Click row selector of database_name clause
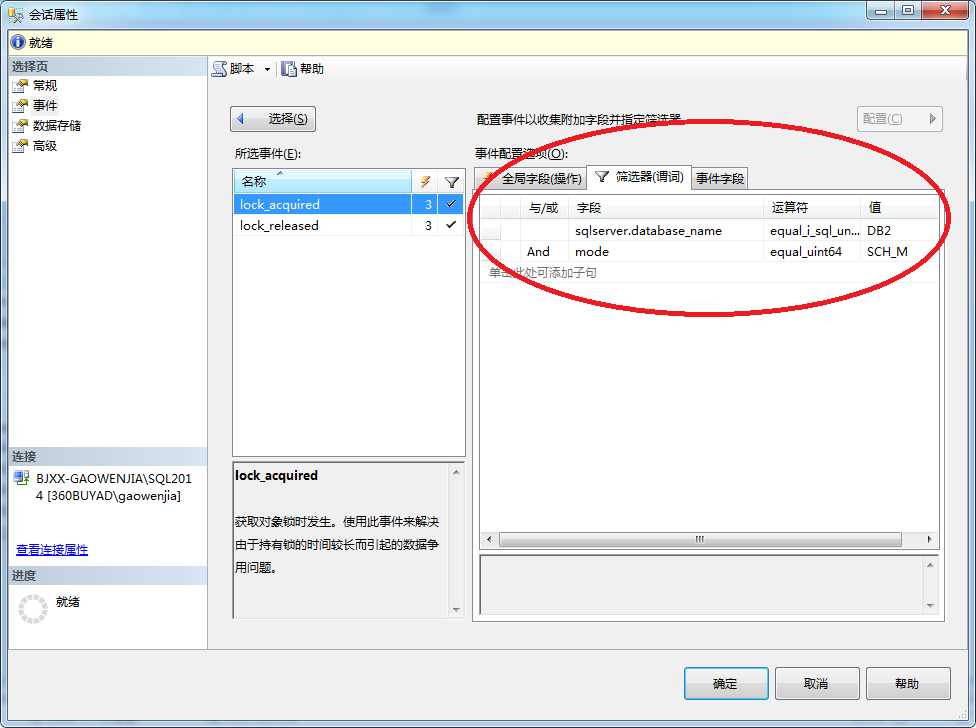 click(x=490, y=230)
